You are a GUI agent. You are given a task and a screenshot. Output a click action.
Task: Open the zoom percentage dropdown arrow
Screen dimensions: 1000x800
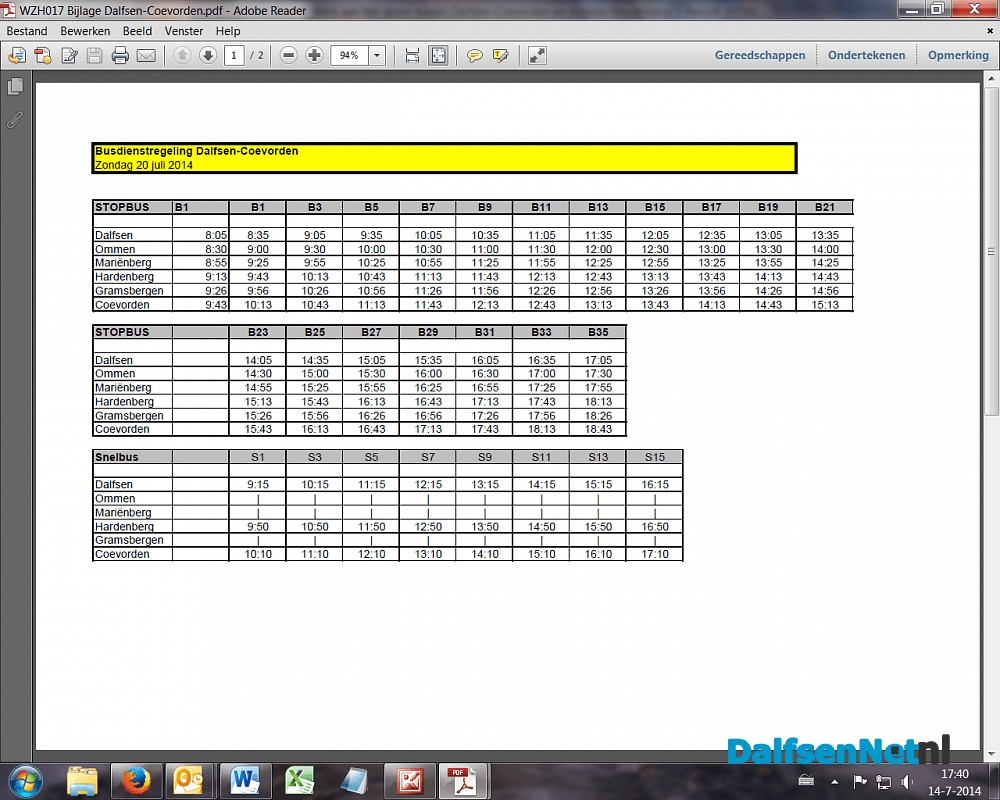coord(377,56)
